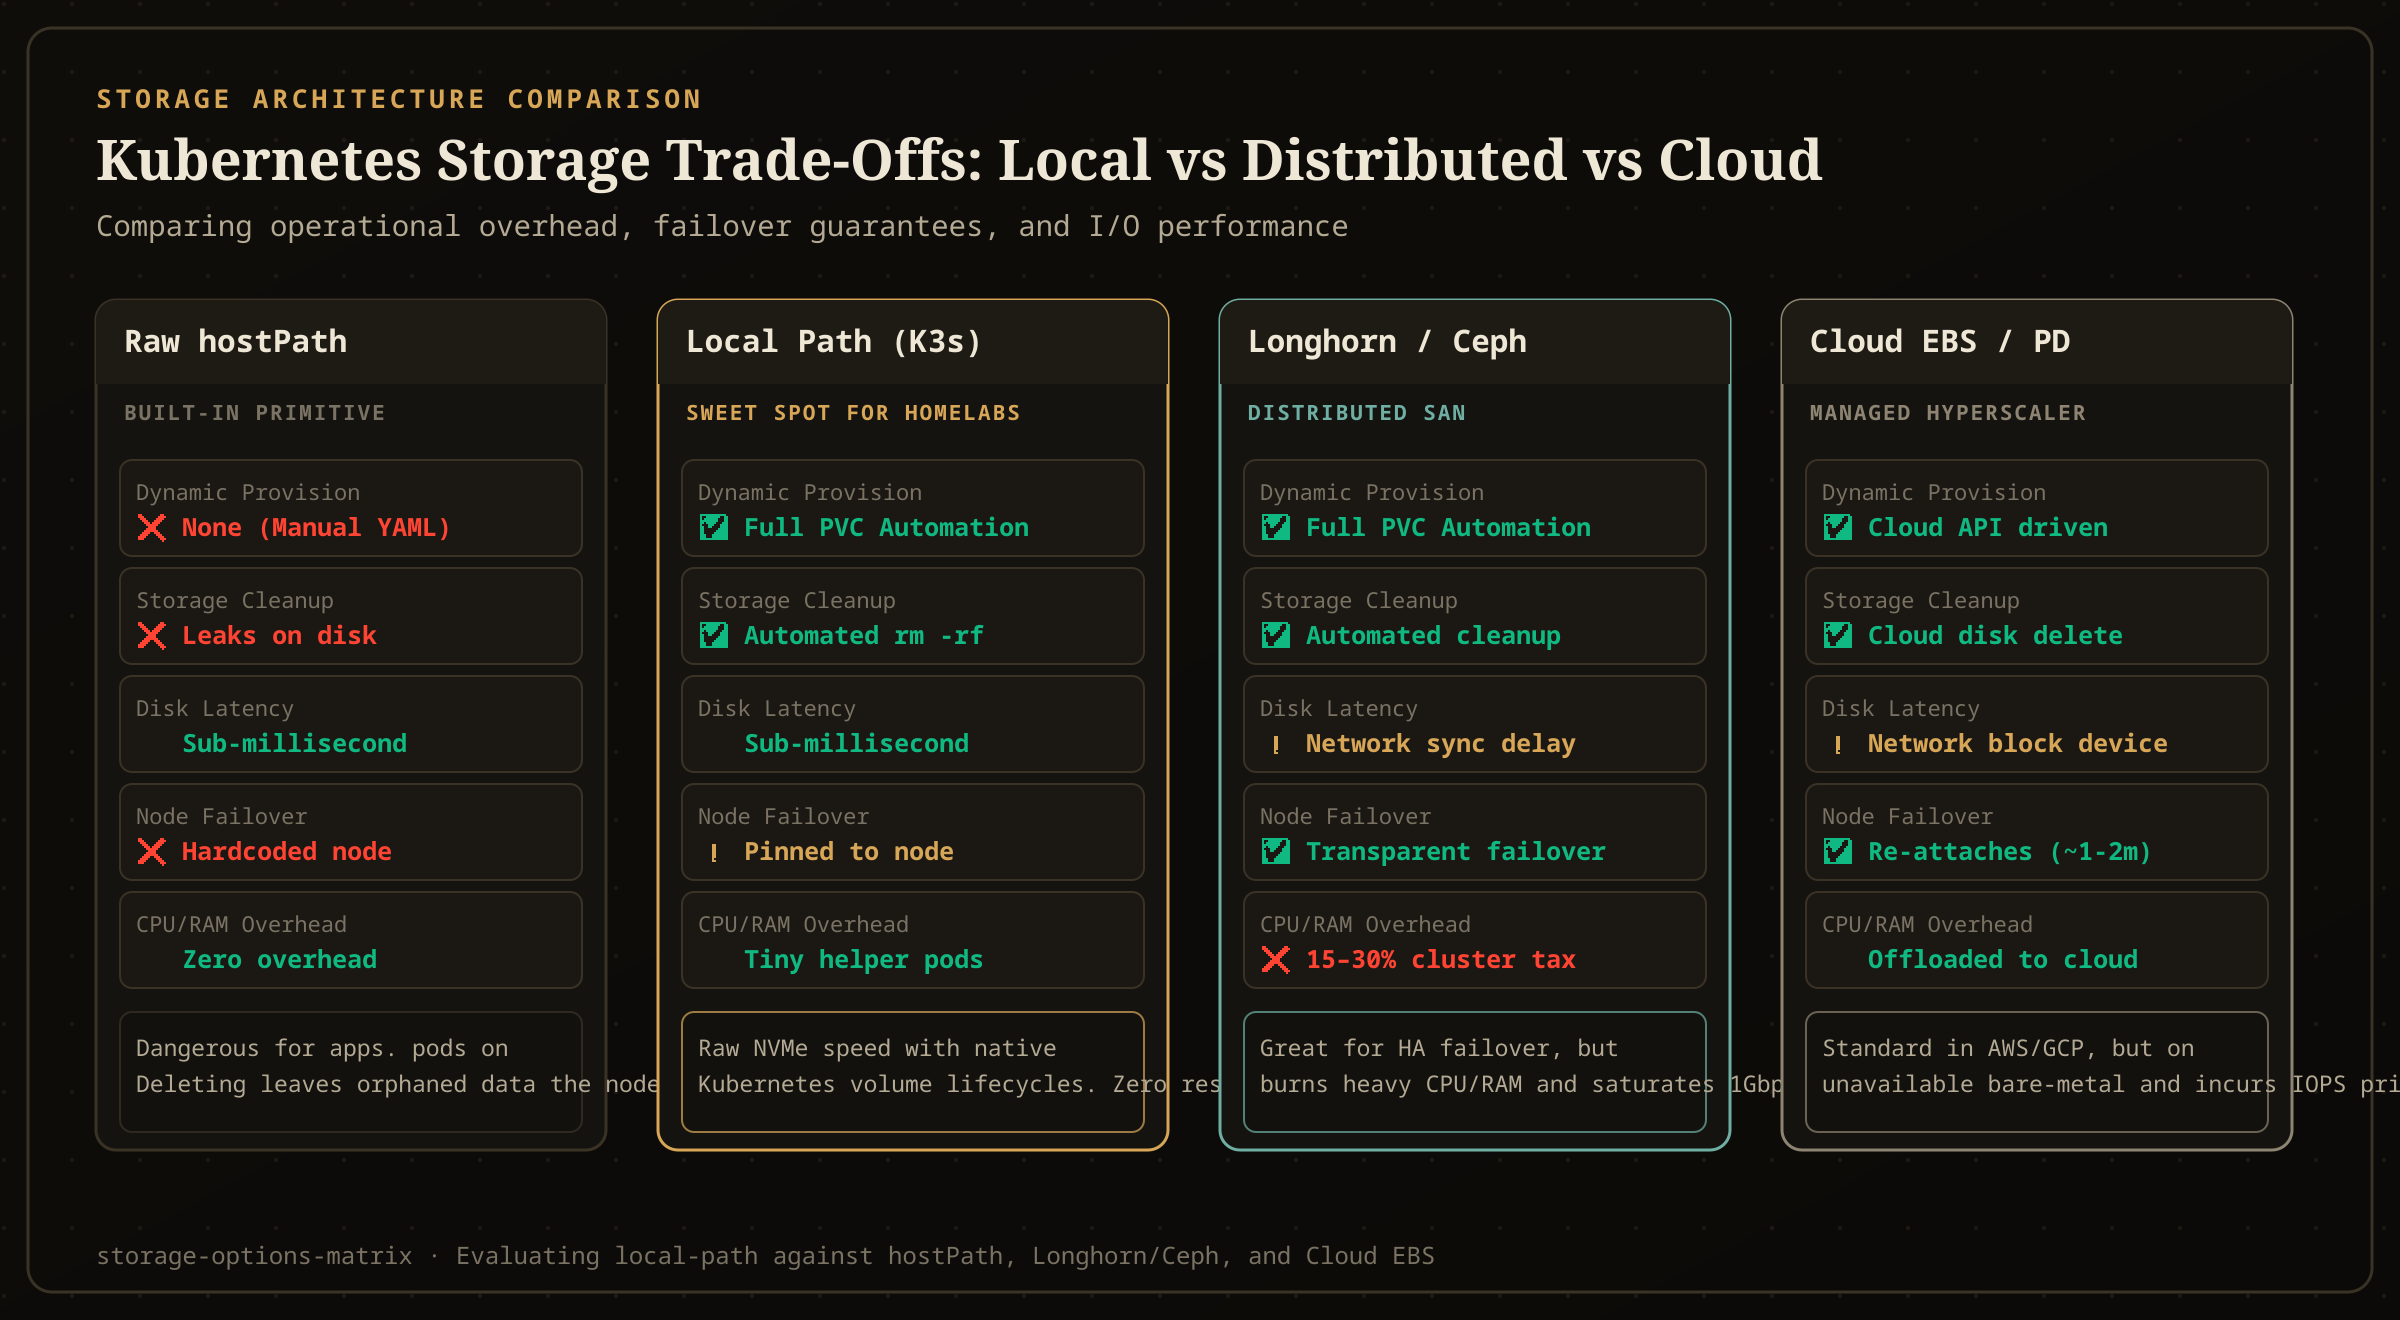The height and width of the screenshot is (1320, 2400).
Task: Click Sub-millisecond in Local Path card
Action: click(856, 743)
